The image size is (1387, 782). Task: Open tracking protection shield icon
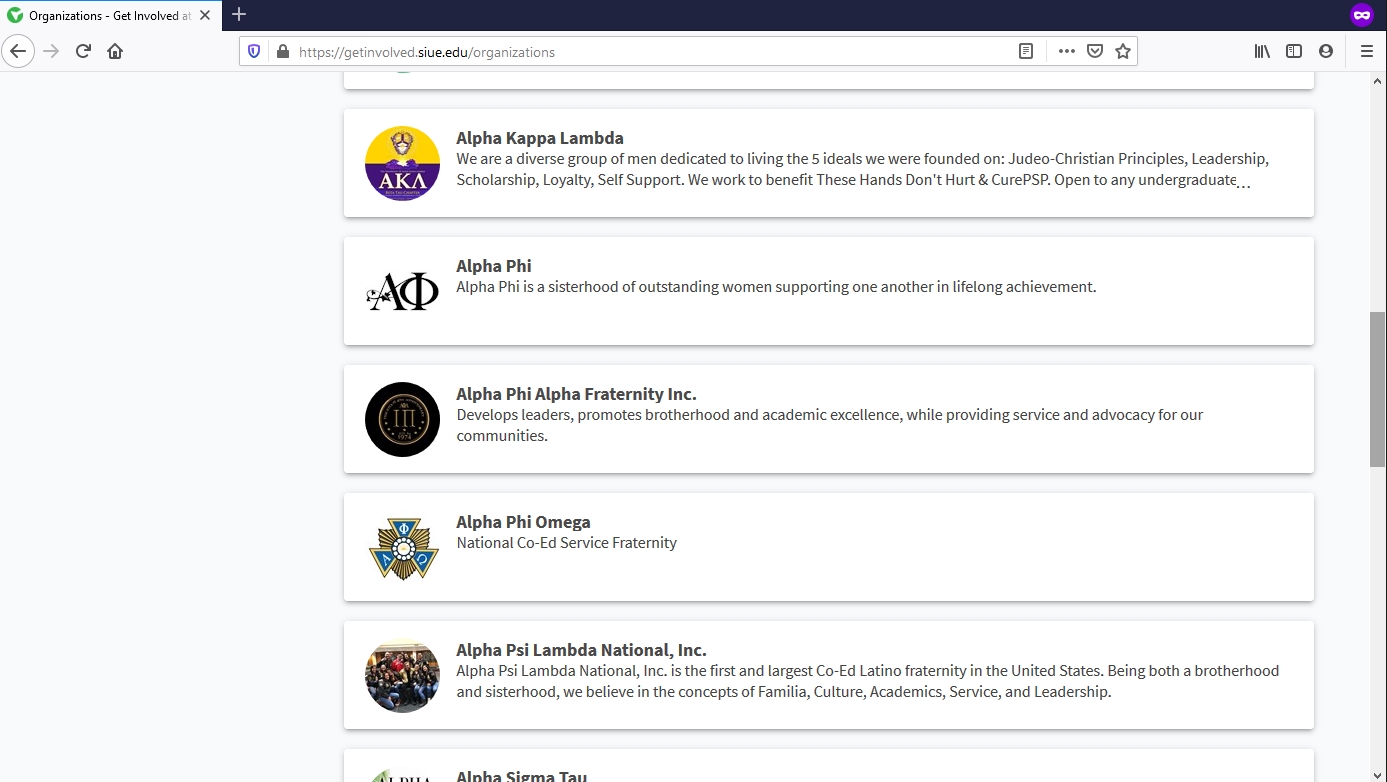[x=254, y=52]
